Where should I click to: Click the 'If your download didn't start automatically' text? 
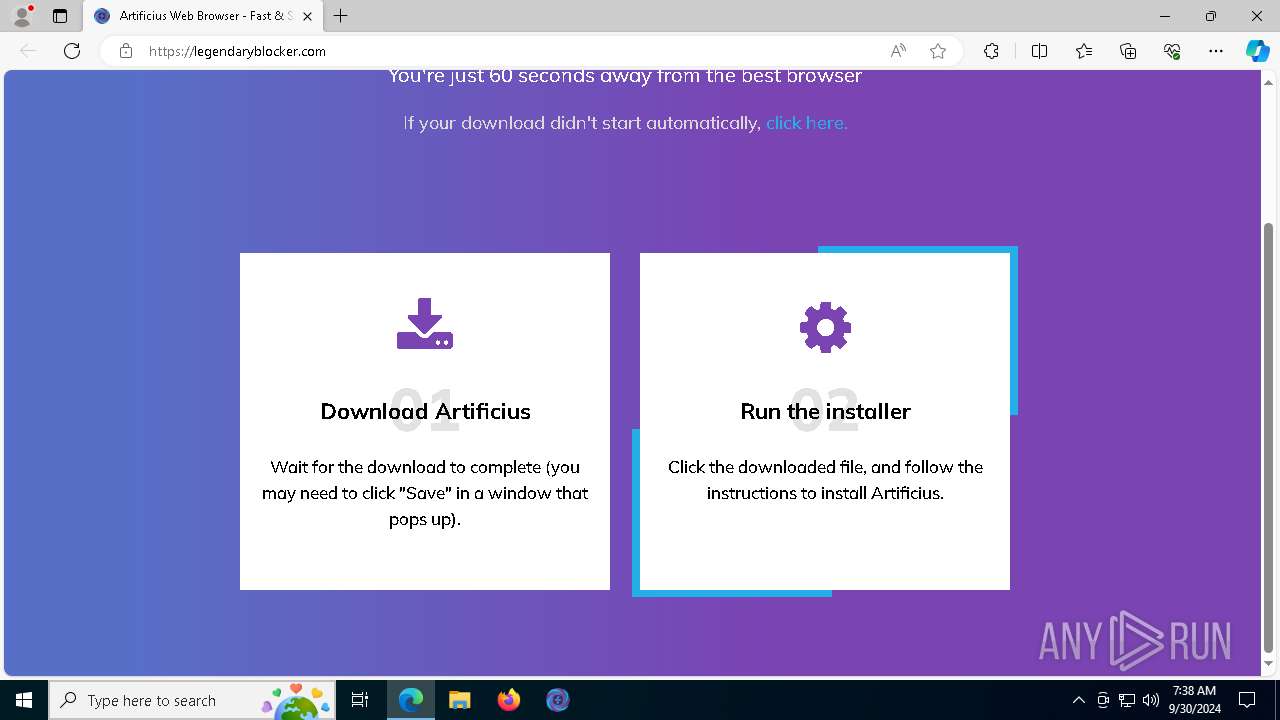[x=582, y=123]
